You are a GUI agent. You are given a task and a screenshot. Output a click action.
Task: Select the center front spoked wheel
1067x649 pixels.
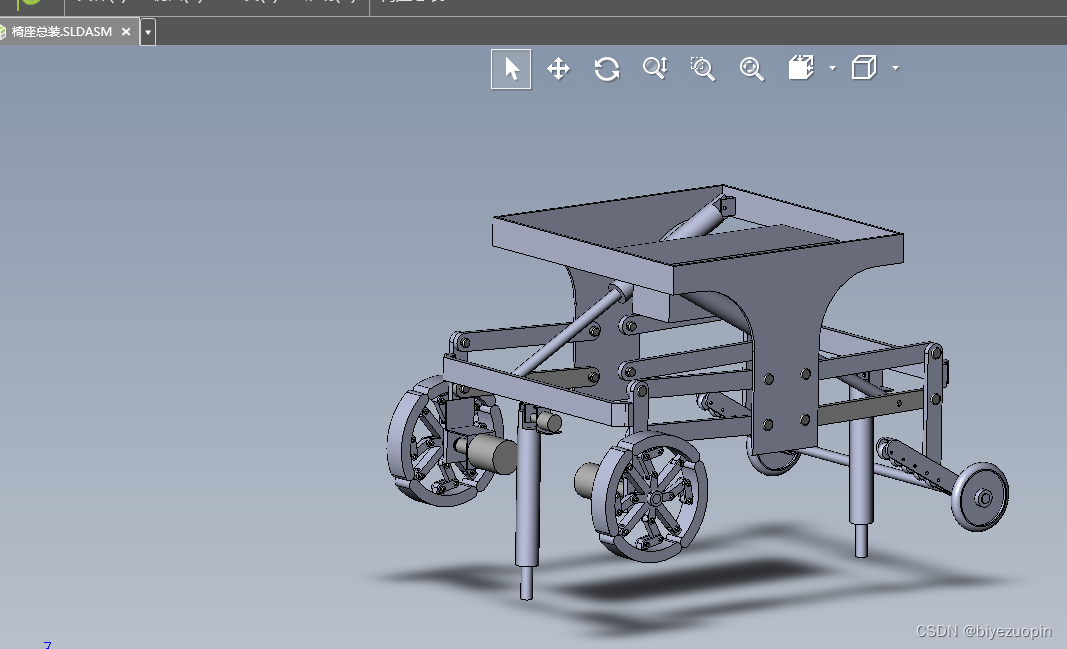pyautogui.click(x=649, y=497)
